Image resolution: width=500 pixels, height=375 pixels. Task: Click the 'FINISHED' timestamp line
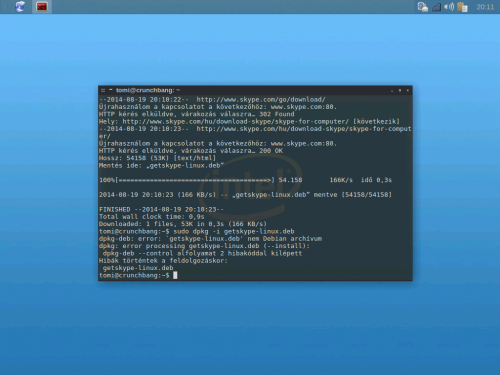point(161,209)
